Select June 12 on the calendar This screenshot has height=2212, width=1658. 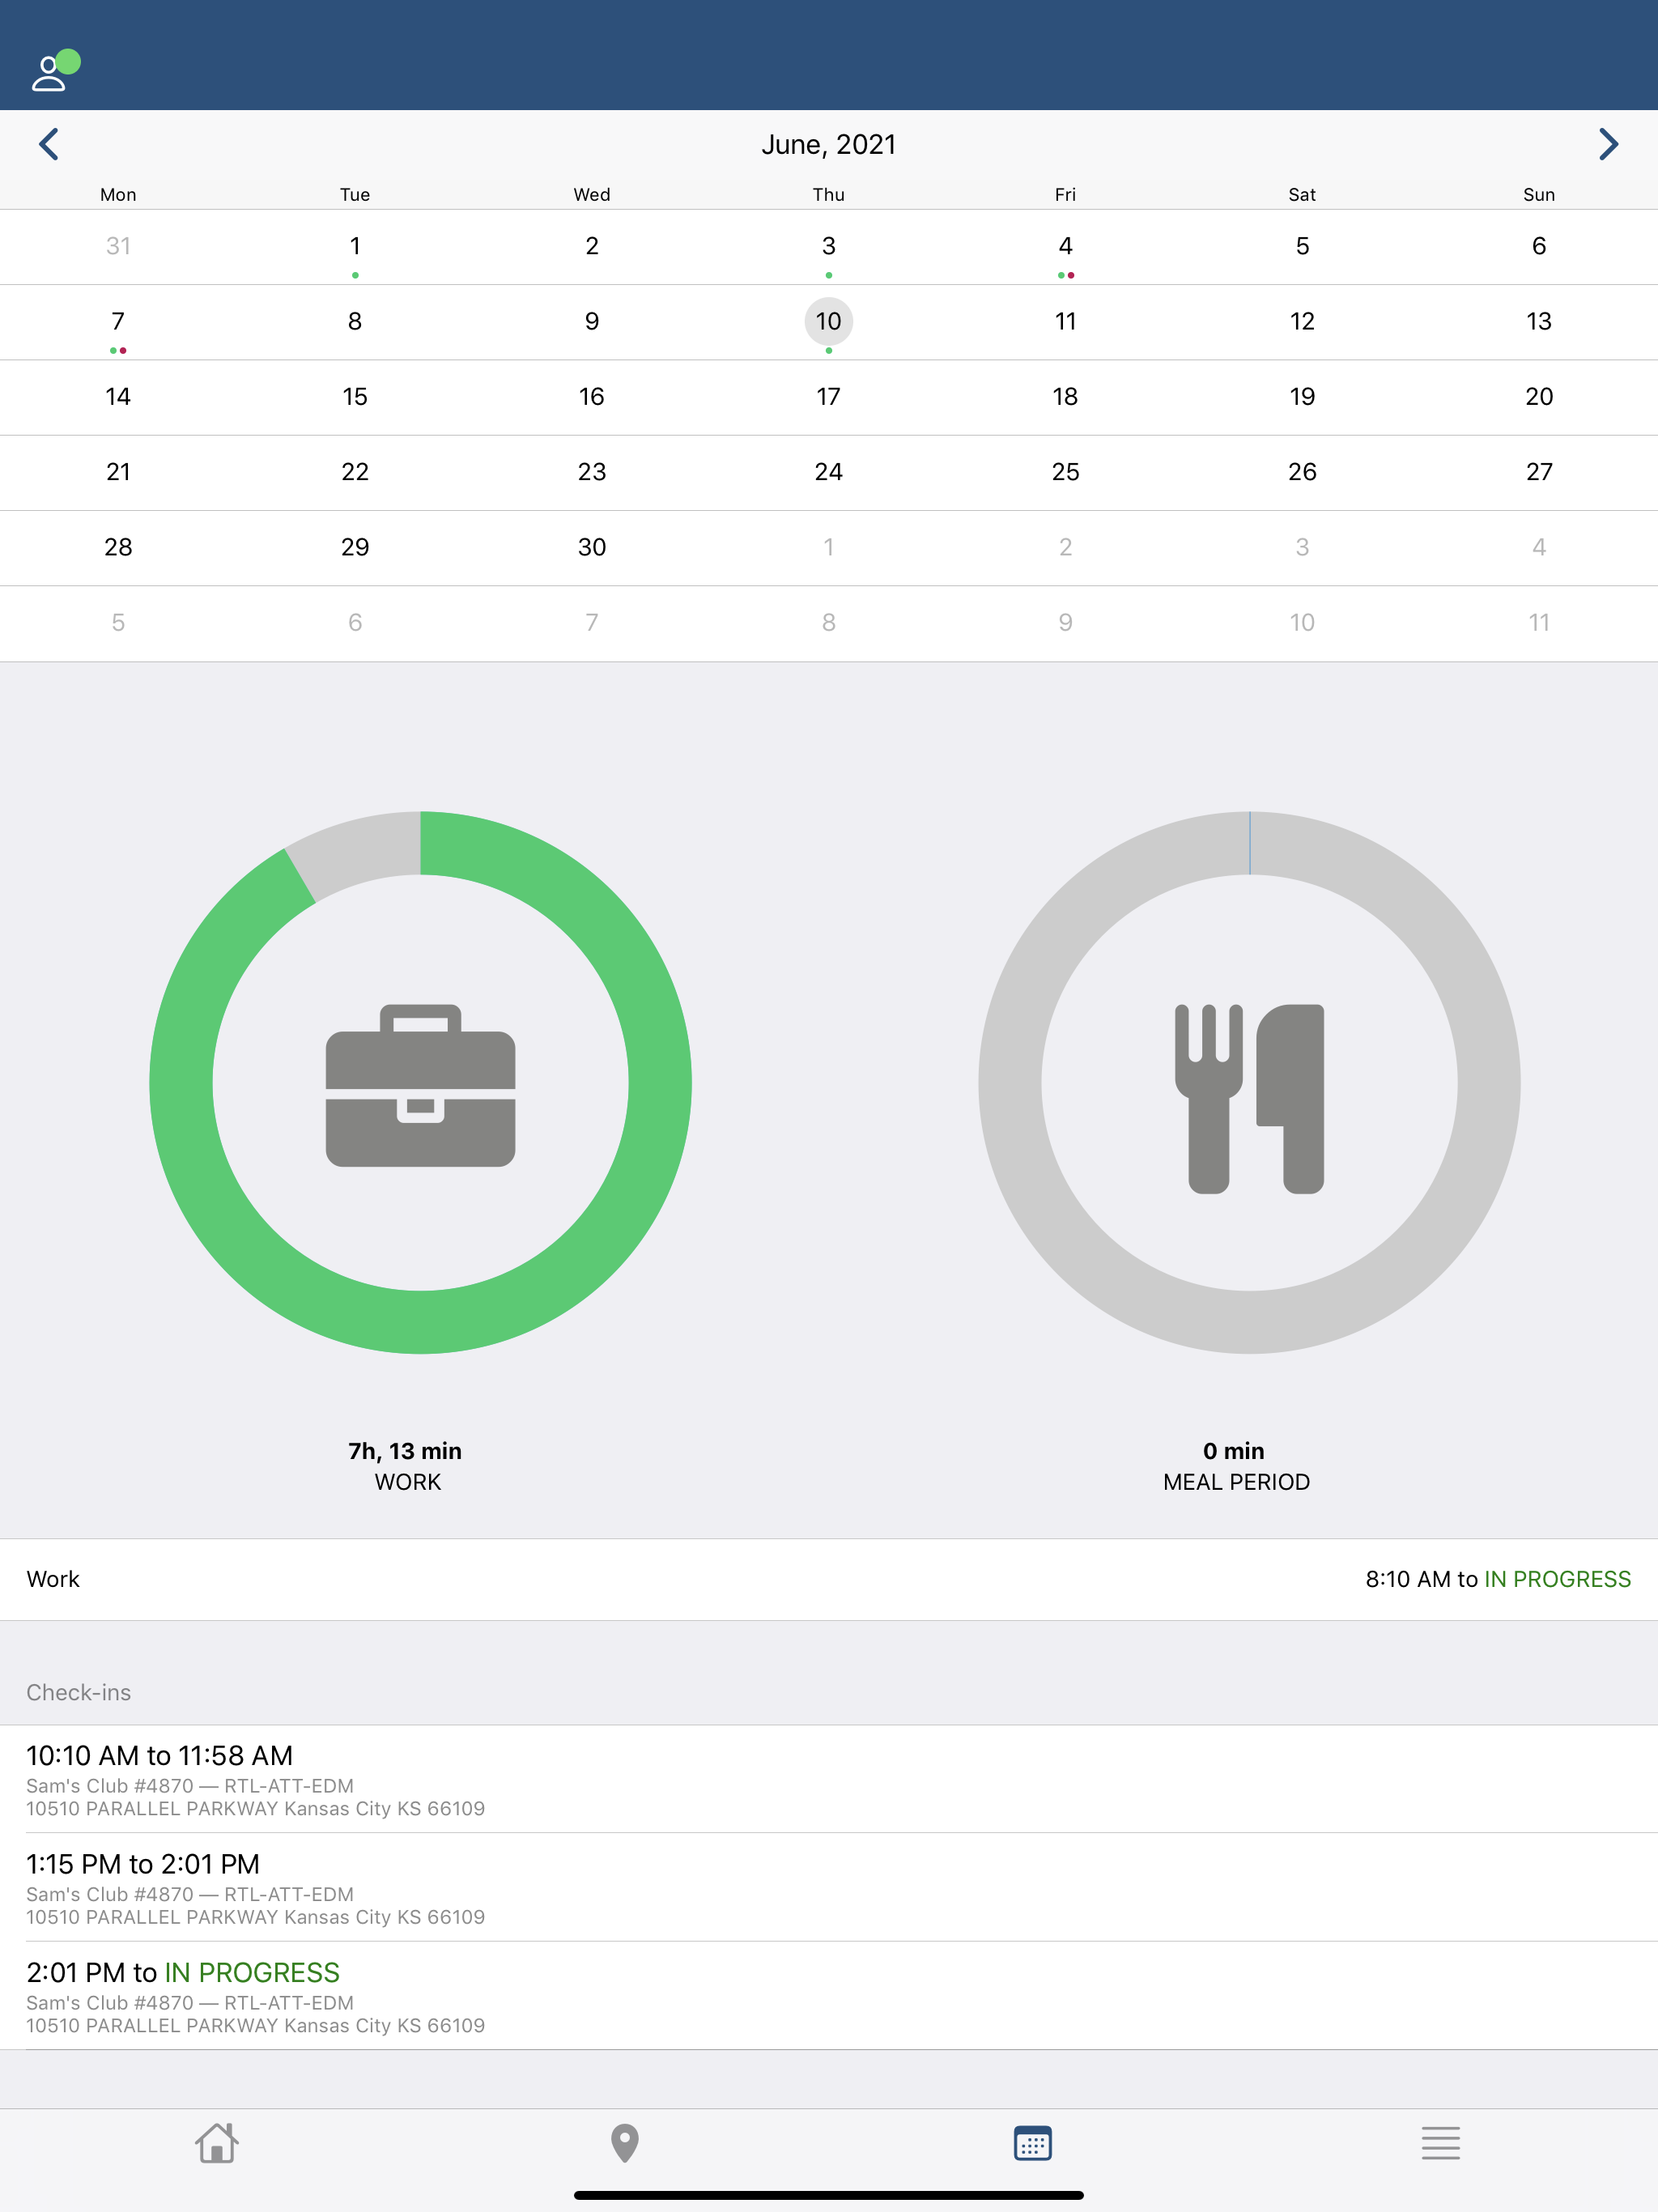[x=1302, y=322]
